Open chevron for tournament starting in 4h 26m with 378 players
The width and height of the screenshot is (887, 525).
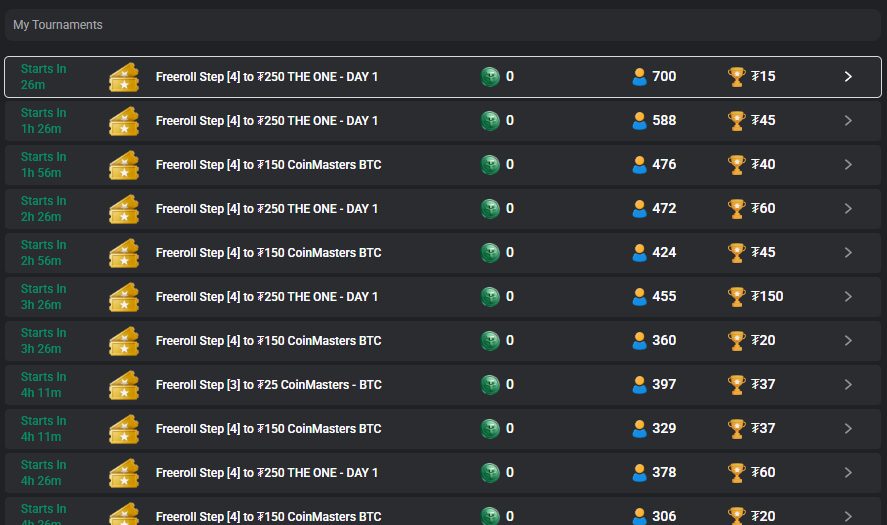(x=848, y=472)
